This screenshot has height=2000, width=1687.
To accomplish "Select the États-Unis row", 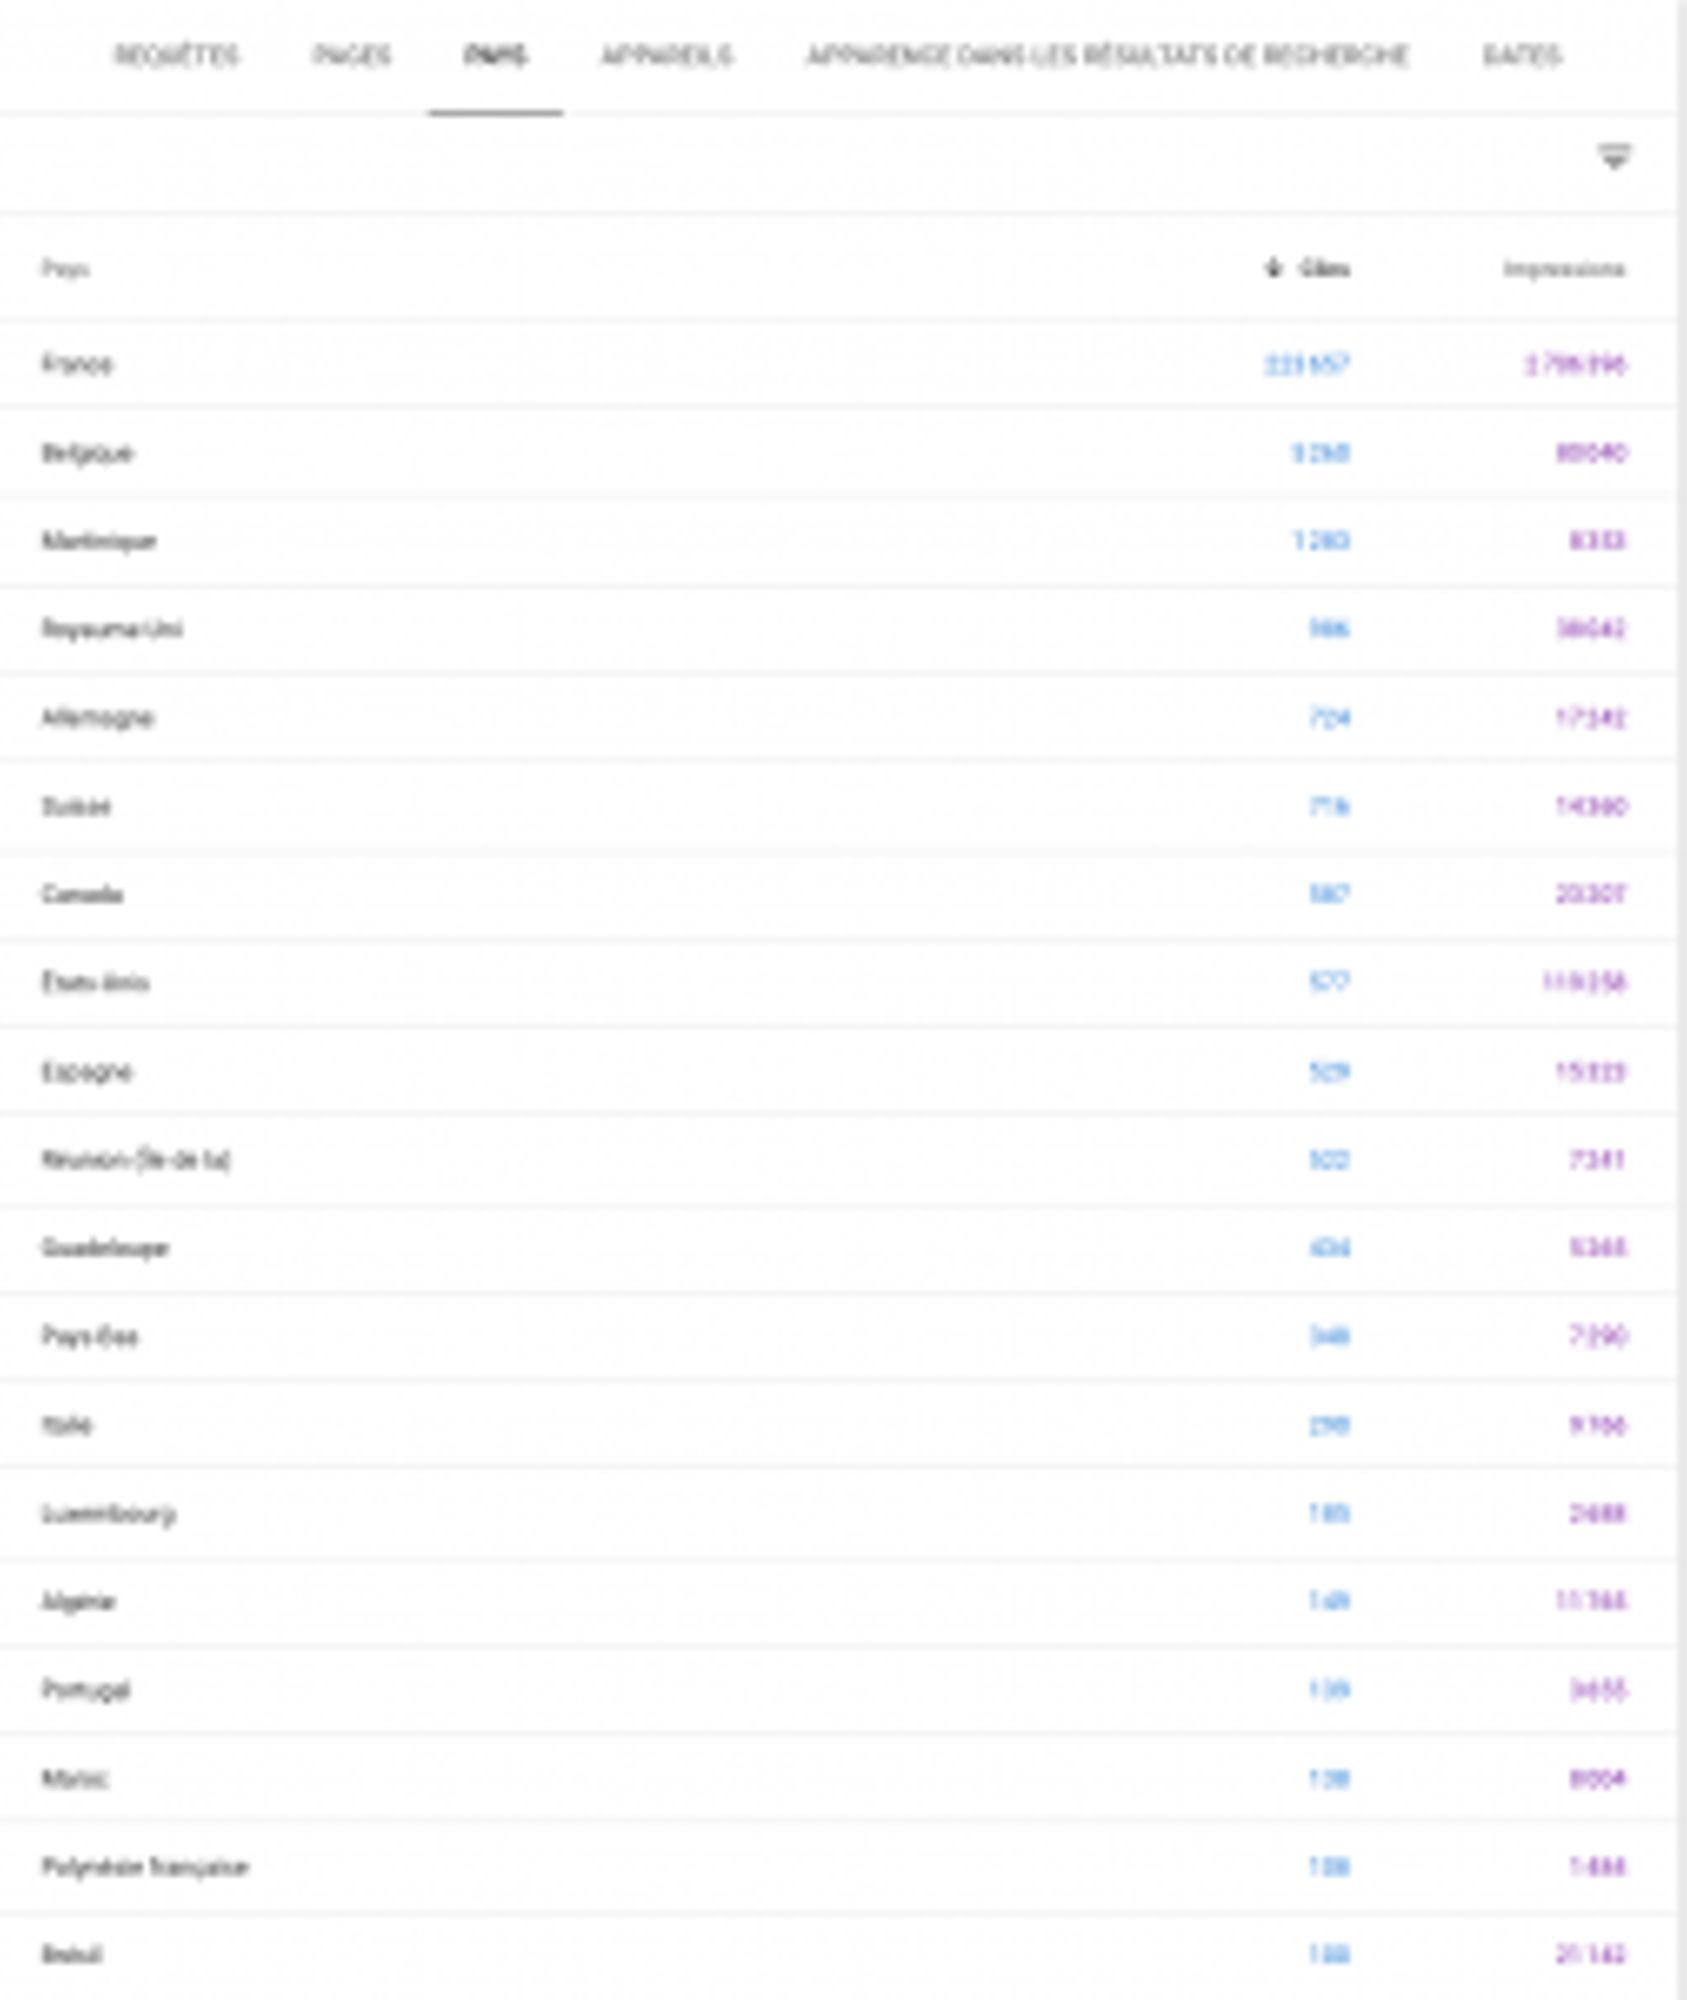I will pyautogui.click(x=95, y=983).
